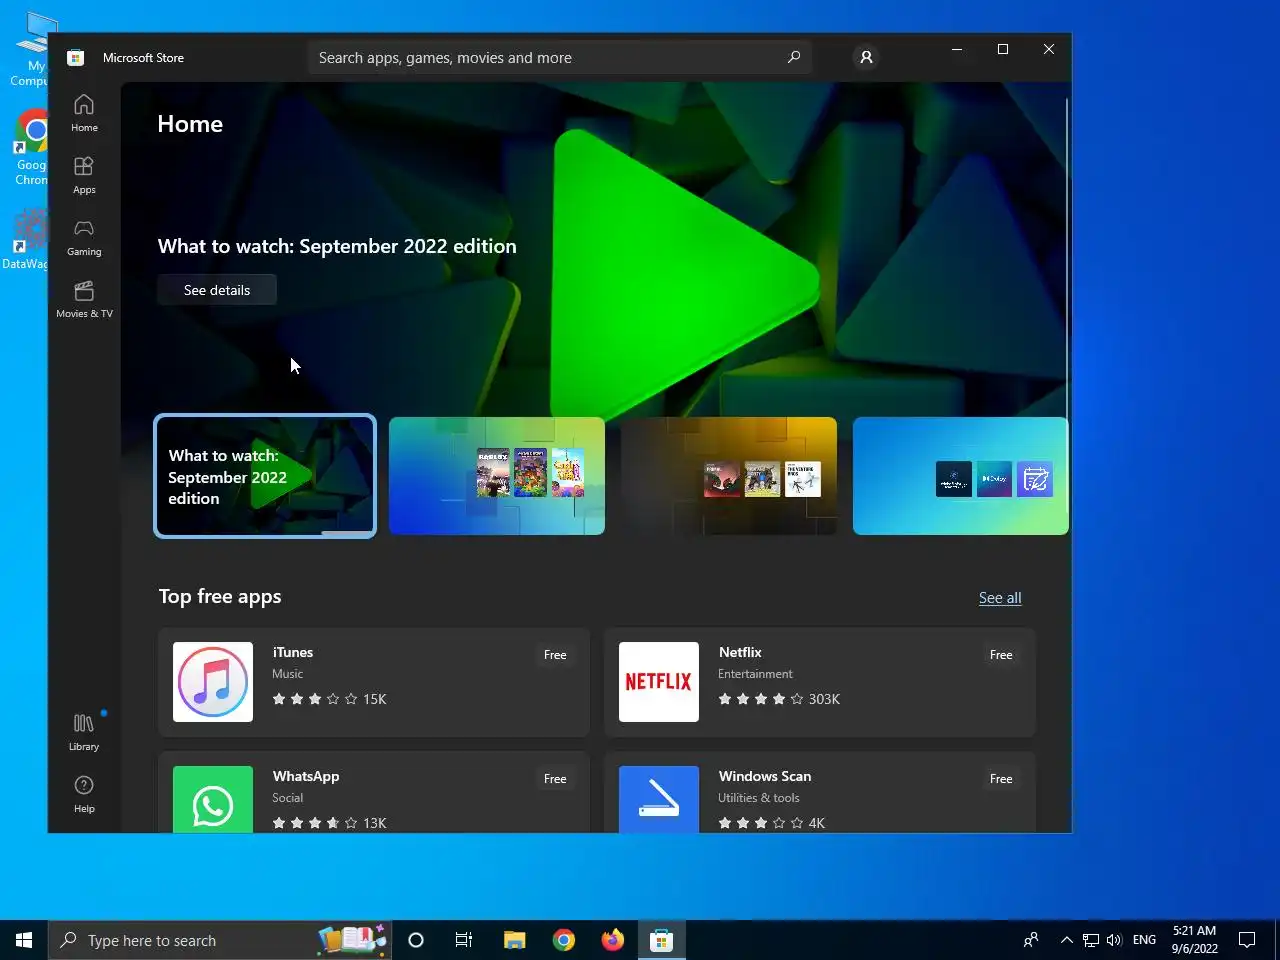Open the People icon in system tray
1280x960 pixels.
[1031, 940]
